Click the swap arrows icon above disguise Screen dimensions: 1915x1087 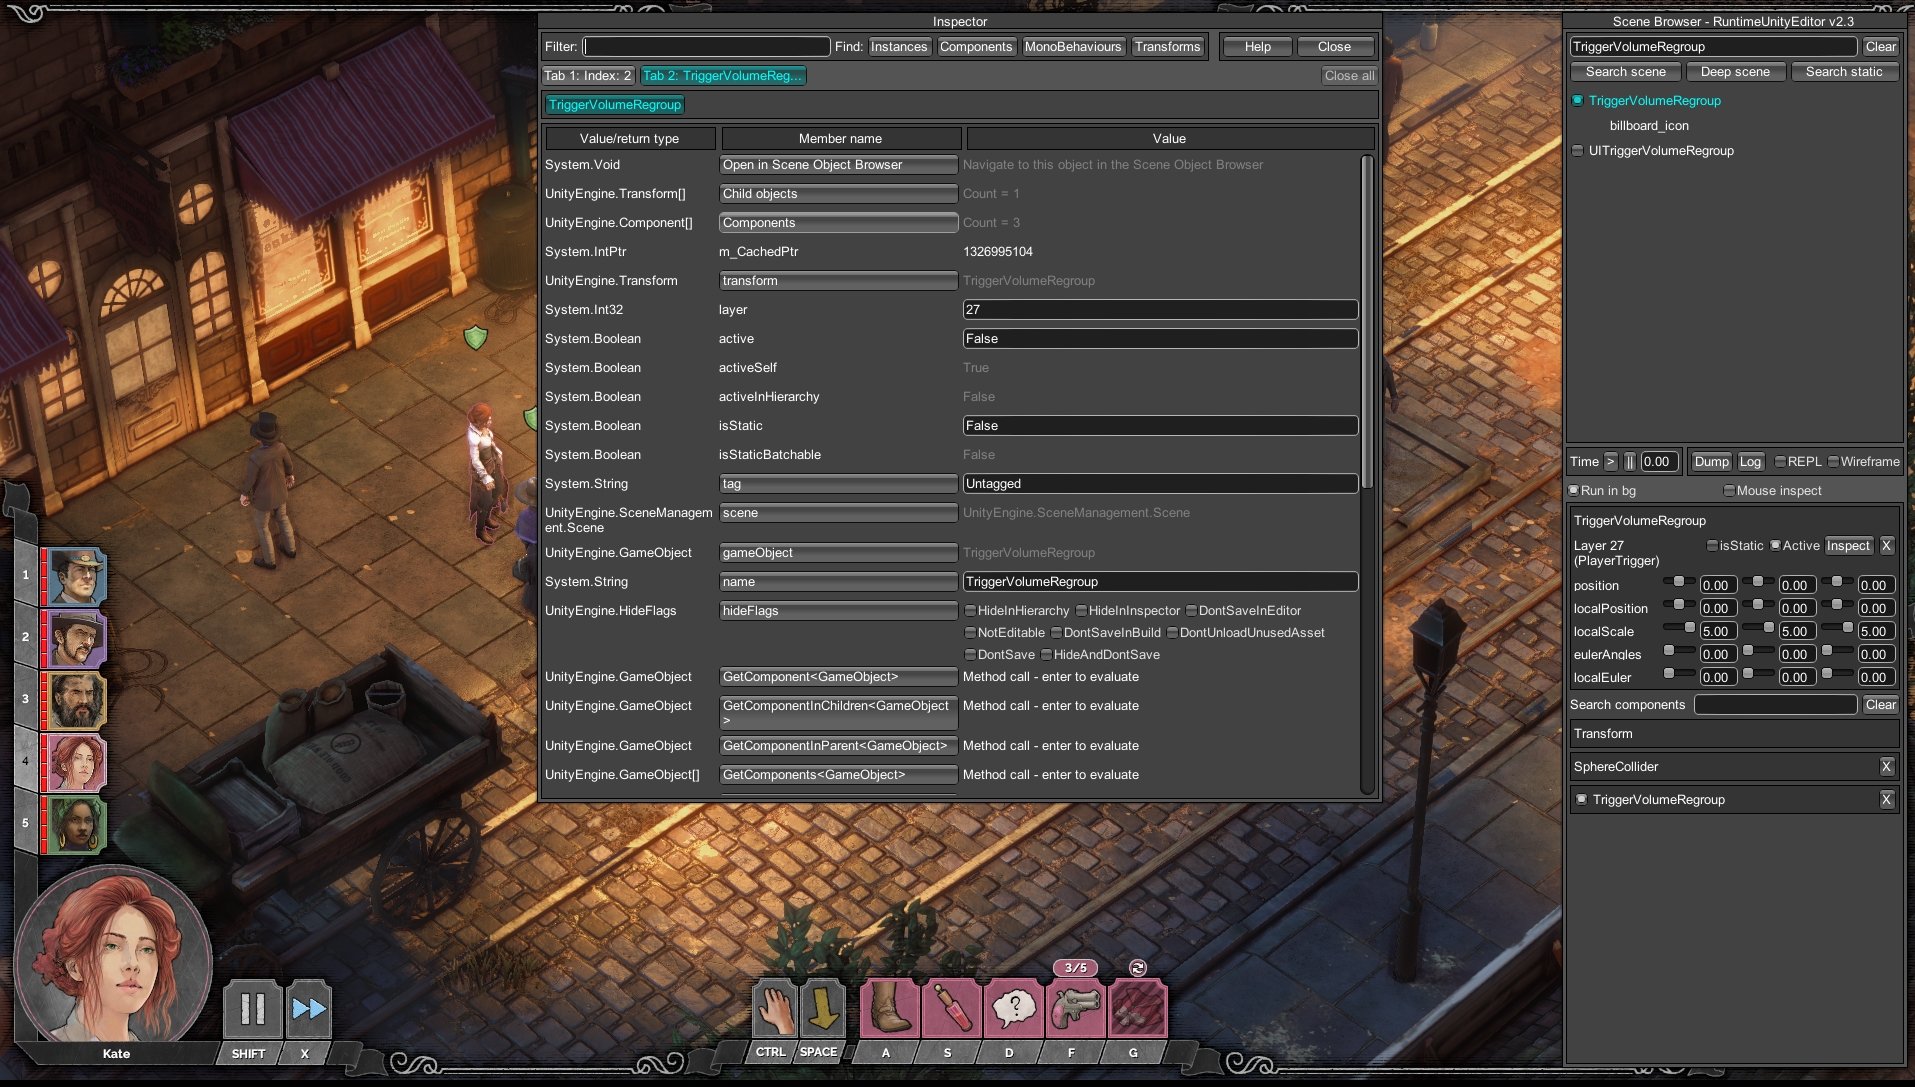point(1137,967)
